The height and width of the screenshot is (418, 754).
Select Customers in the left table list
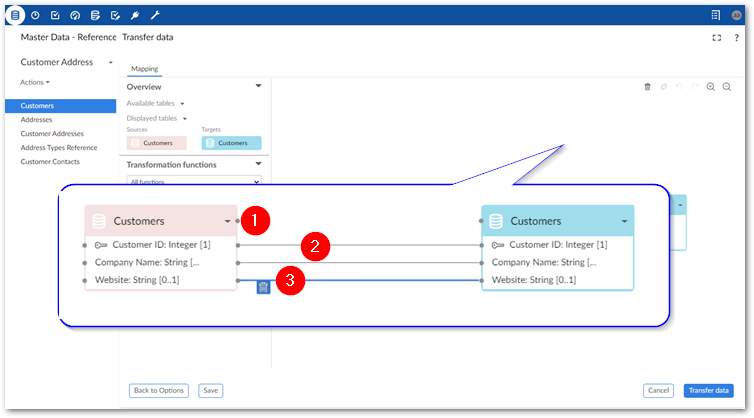pyautogui.click(x=61, y=106)
